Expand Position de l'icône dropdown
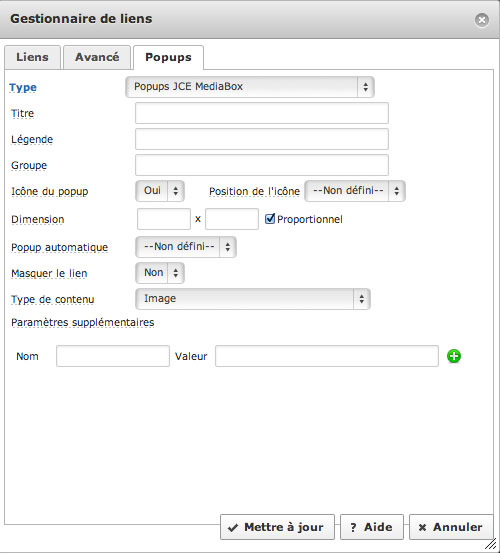Screen dimensions: 500x553 (x=355, y=191)
